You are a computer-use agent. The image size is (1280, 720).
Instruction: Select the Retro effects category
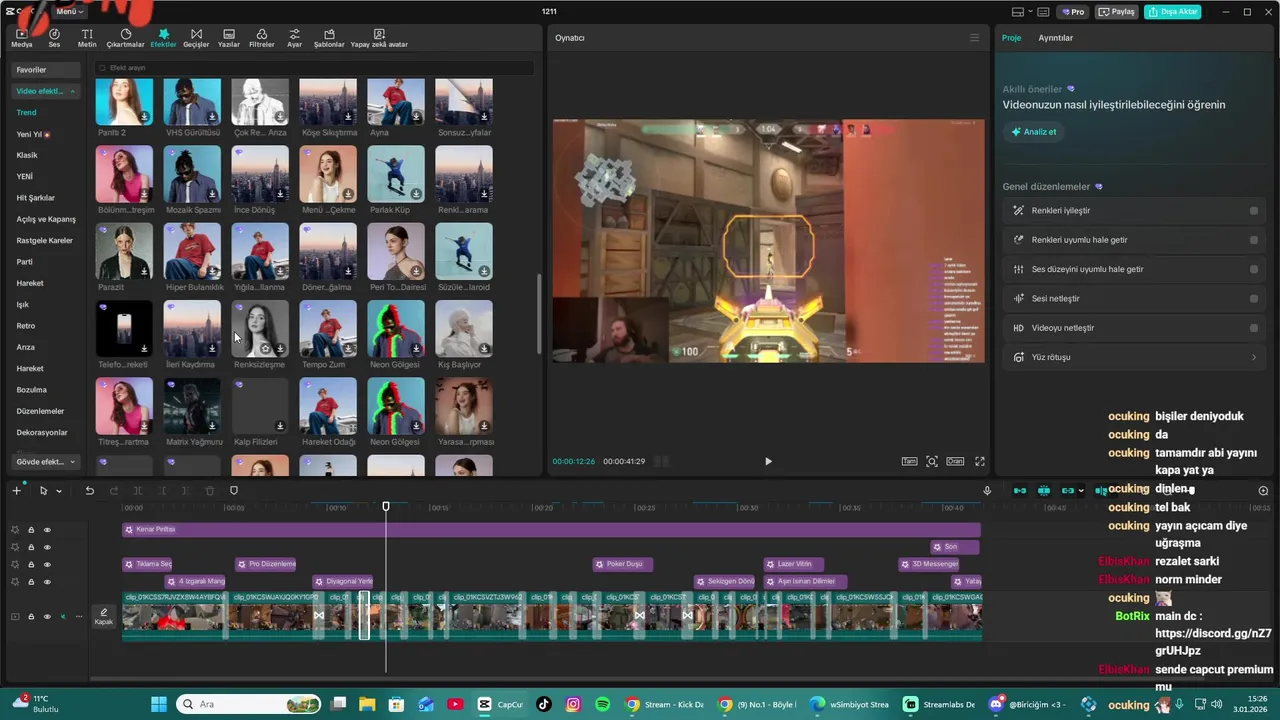click(x=26, y=326)
